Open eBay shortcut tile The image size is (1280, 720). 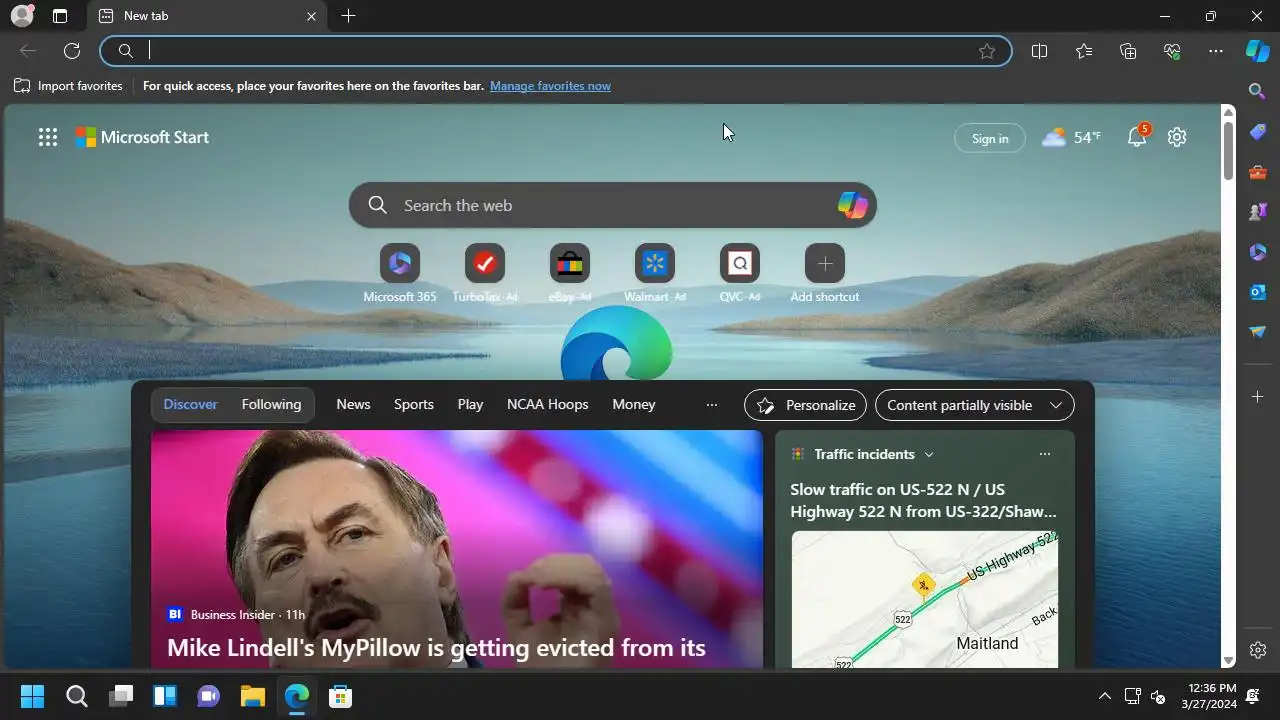point(570,274)
